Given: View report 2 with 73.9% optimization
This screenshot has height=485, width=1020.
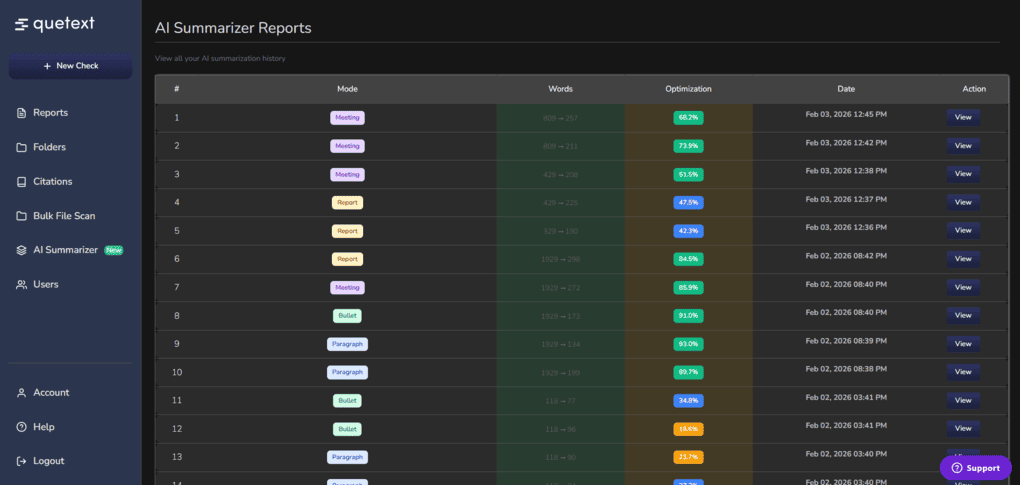Looking at the screenshot, I should coord(963,146).
